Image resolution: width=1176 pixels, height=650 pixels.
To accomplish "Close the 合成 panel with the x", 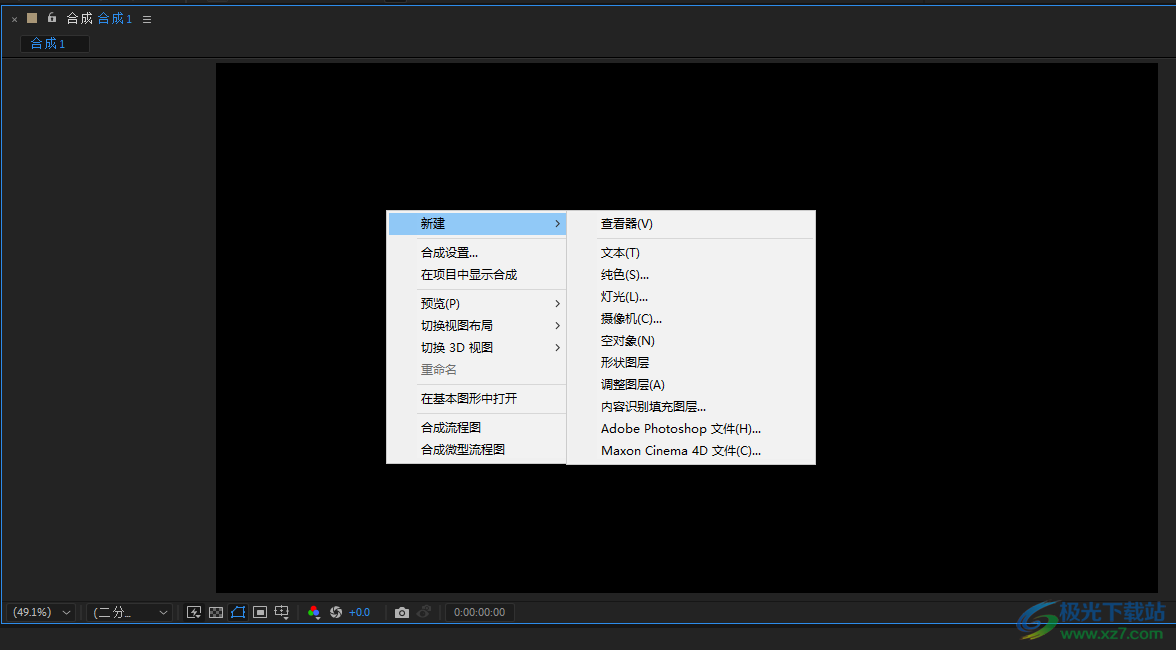I will click(x=14, y=19).
